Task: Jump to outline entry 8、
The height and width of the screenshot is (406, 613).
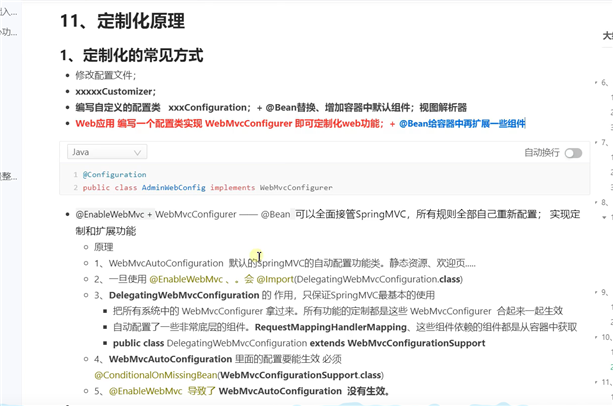Action: coord(605,202)
